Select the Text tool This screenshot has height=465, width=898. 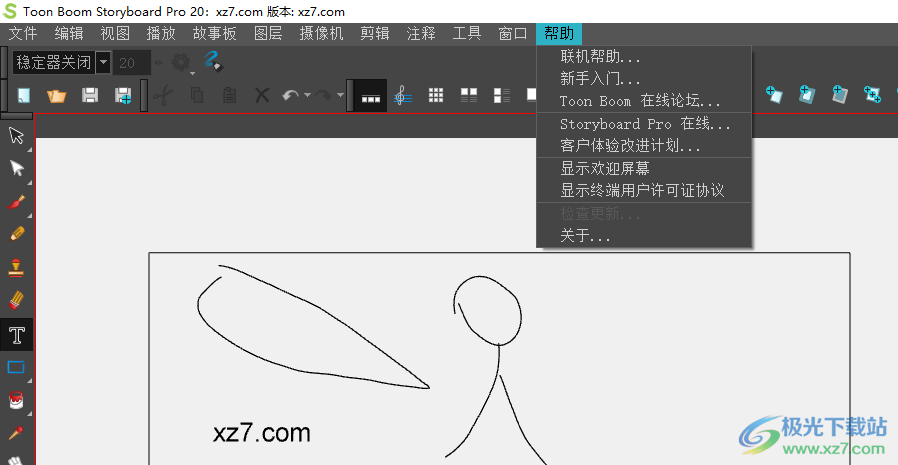pos(17,335)
